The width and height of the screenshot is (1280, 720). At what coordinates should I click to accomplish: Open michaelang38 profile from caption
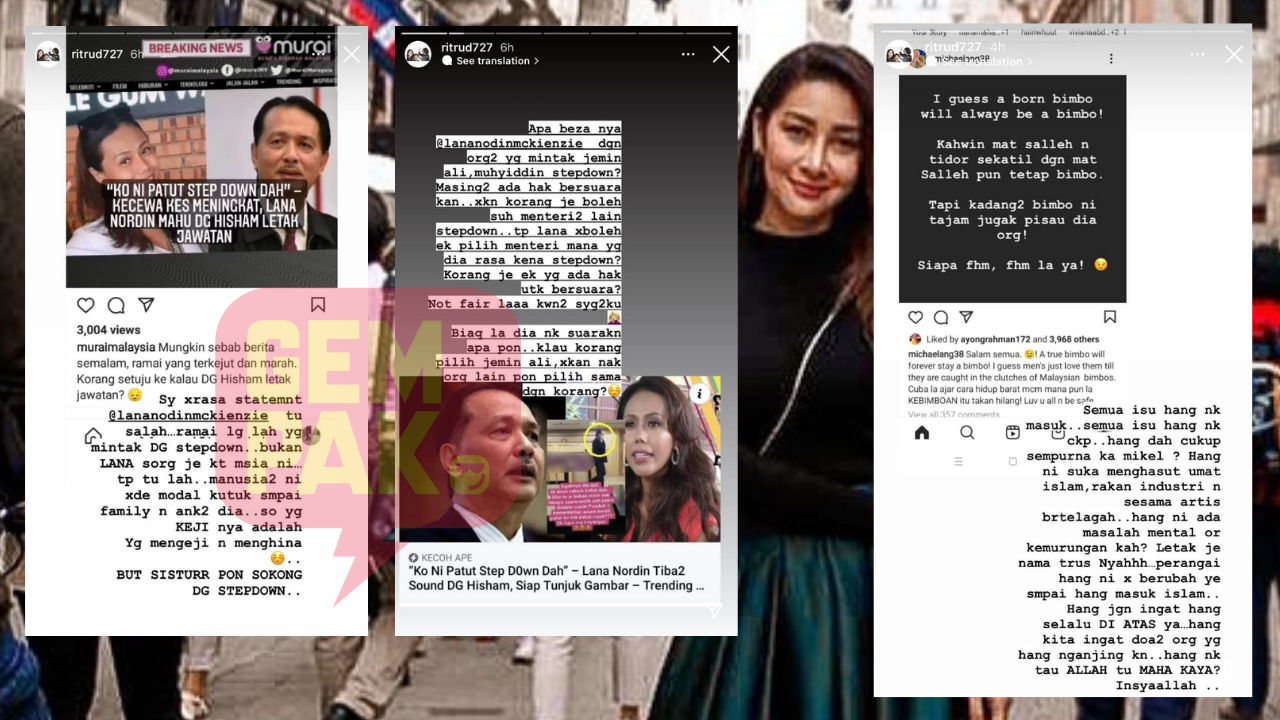935,354
